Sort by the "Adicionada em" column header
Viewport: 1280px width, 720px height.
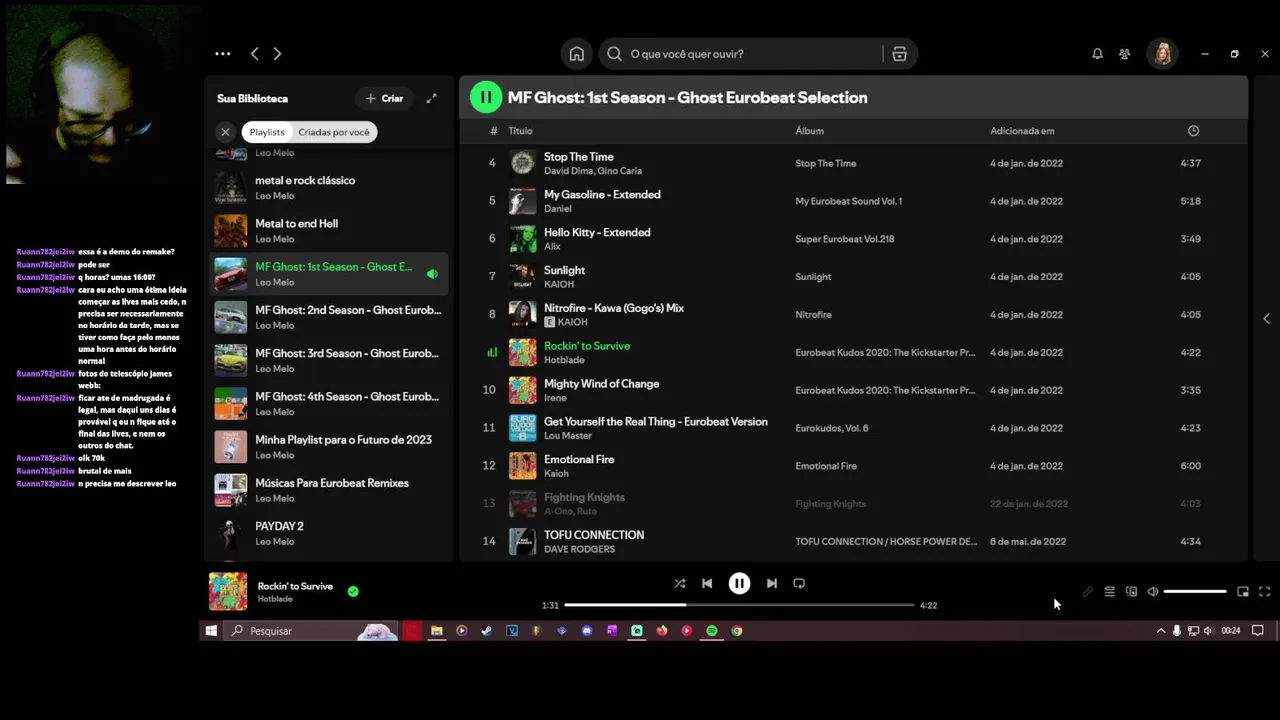[x=1022, y=131]
